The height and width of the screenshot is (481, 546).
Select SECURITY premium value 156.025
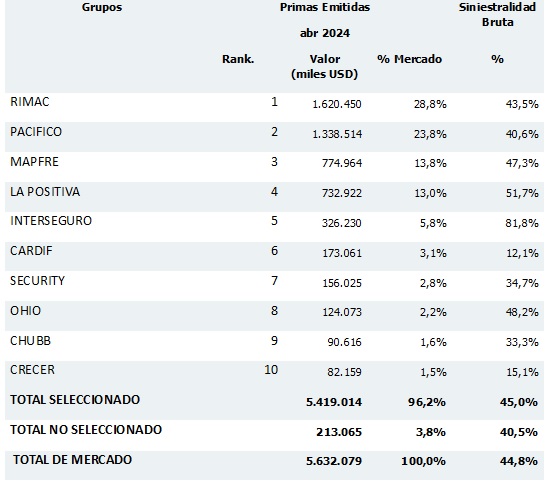tap(342, 283)
